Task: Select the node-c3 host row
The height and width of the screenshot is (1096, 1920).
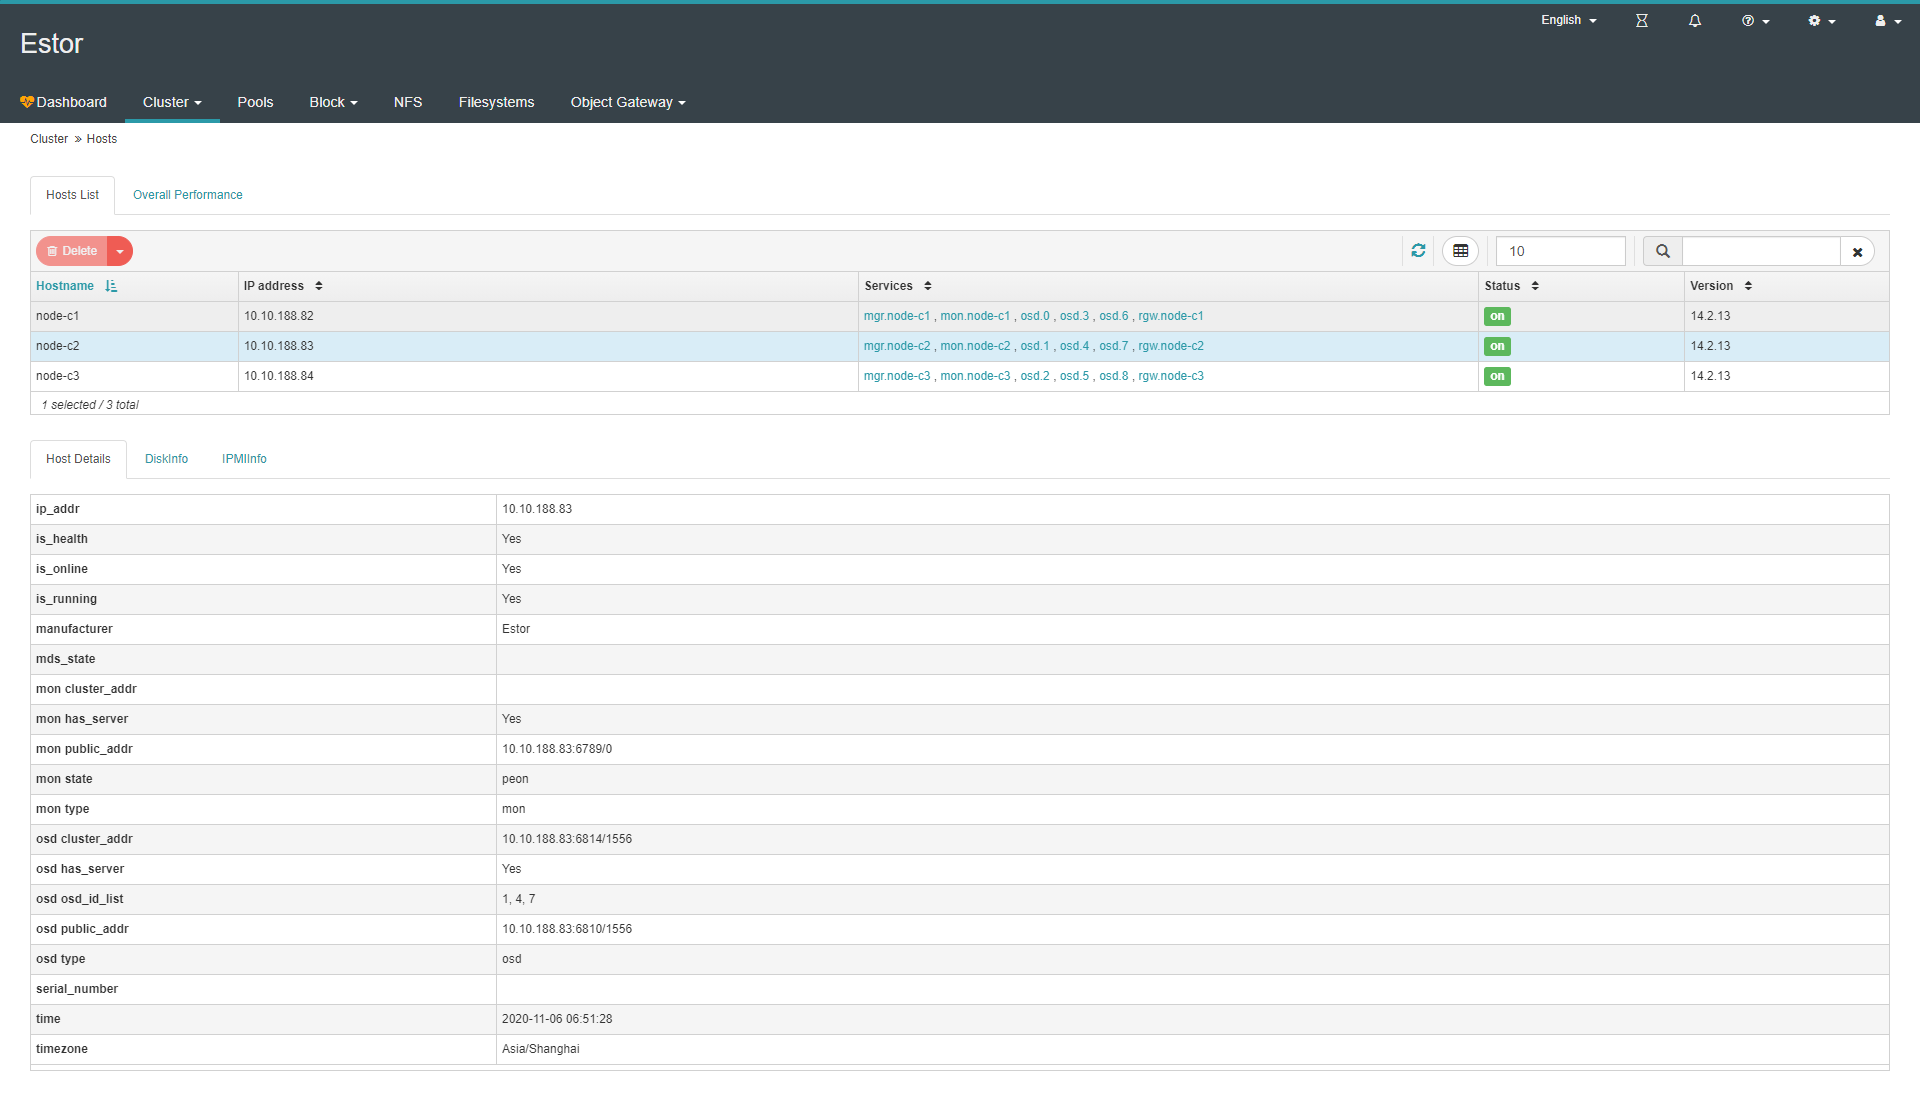Action: [x=134, y=376]
